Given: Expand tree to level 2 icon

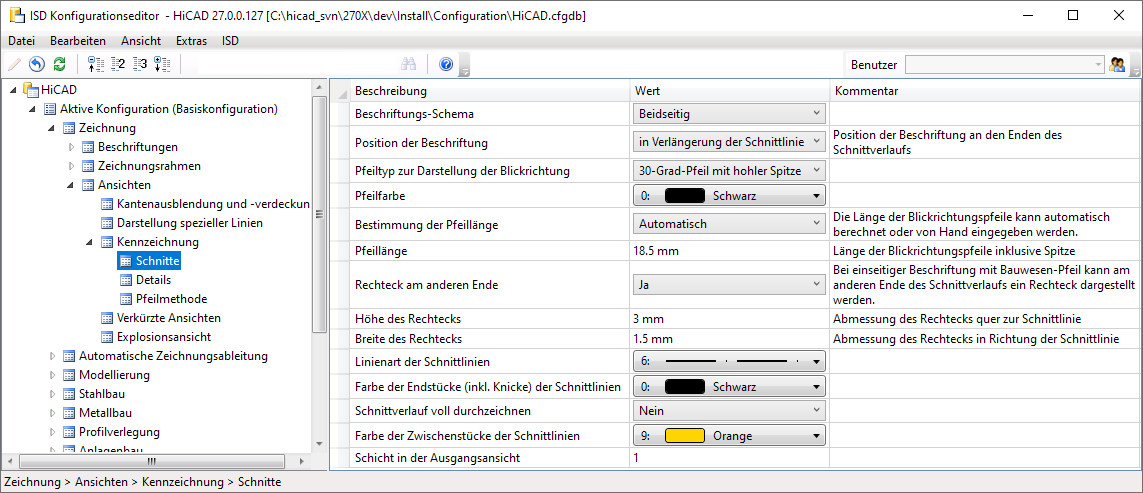Looking at the screenshot, I should [118, 64].
